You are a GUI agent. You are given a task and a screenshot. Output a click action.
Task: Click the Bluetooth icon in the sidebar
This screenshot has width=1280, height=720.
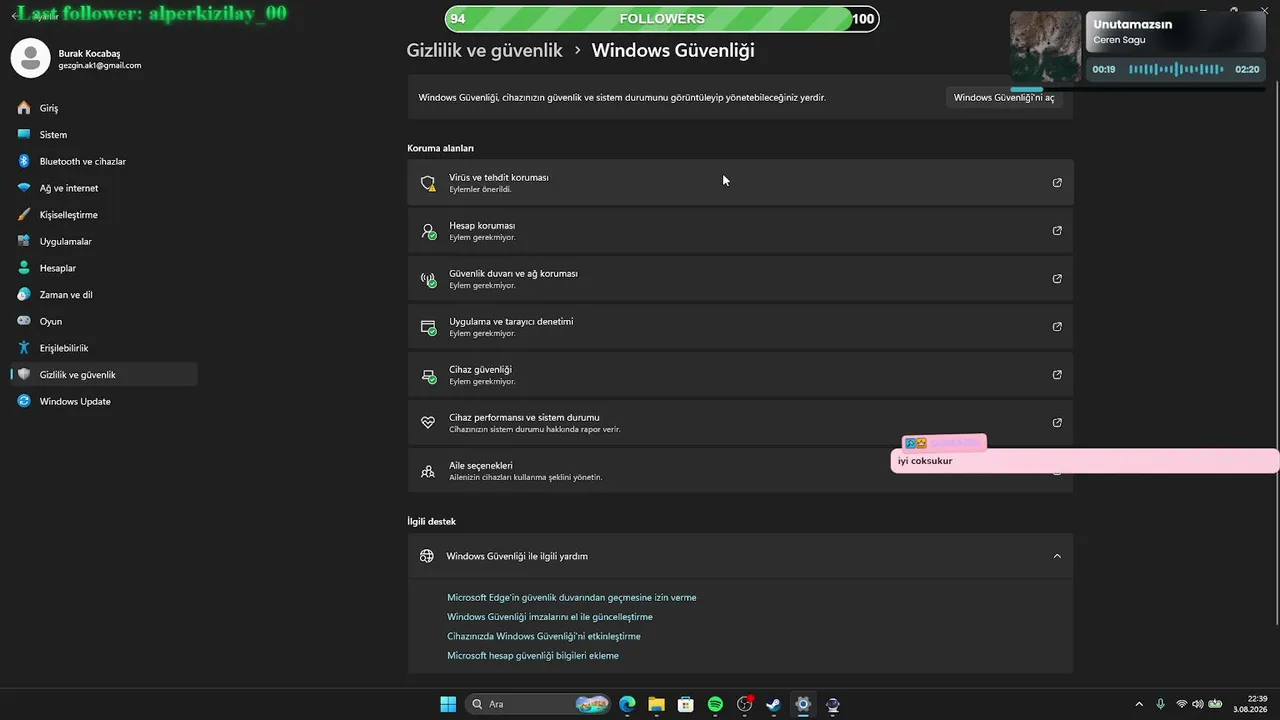click(24, 161)
